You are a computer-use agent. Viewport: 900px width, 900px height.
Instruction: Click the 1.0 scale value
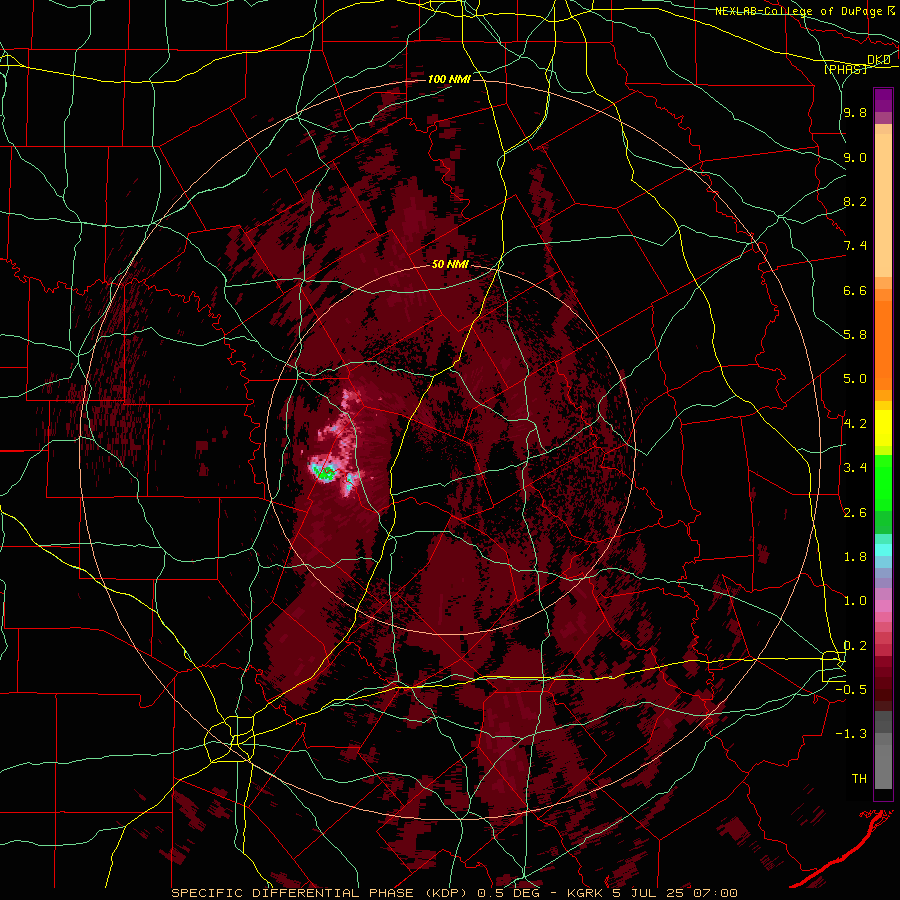855,601
